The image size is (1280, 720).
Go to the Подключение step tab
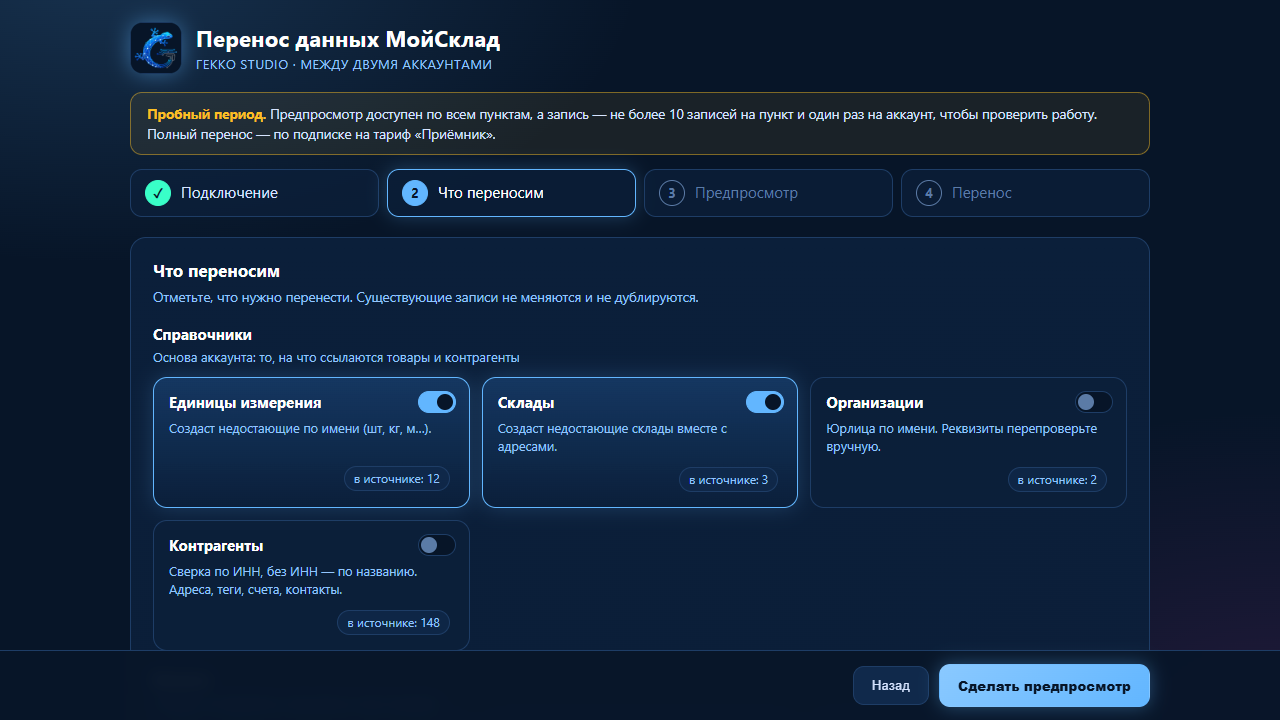(x=254, y=193)
